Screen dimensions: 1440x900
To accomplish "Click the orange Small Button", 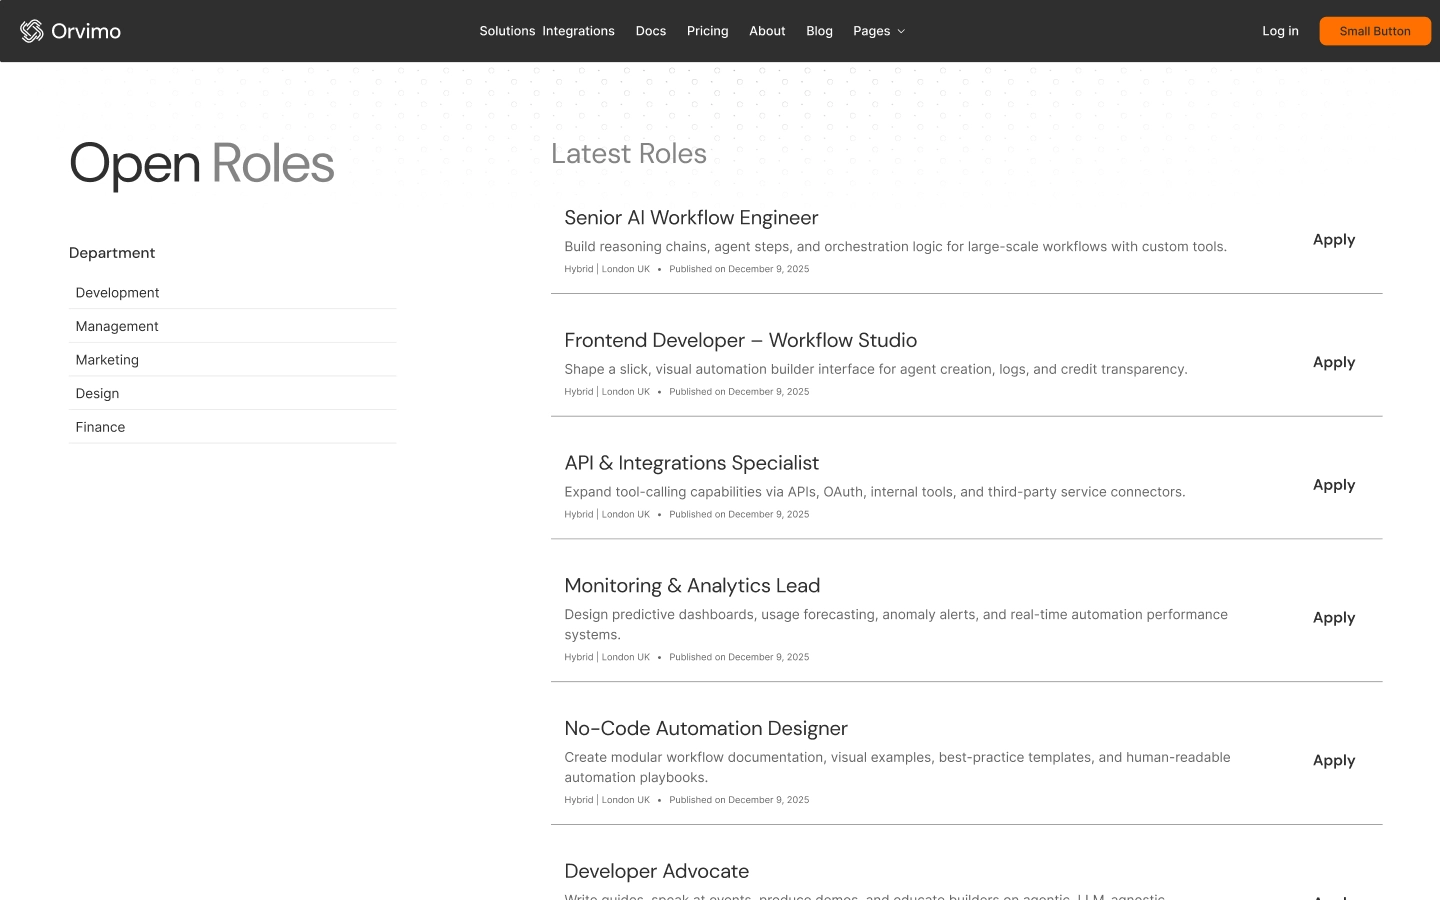I will pos(1375,31).
